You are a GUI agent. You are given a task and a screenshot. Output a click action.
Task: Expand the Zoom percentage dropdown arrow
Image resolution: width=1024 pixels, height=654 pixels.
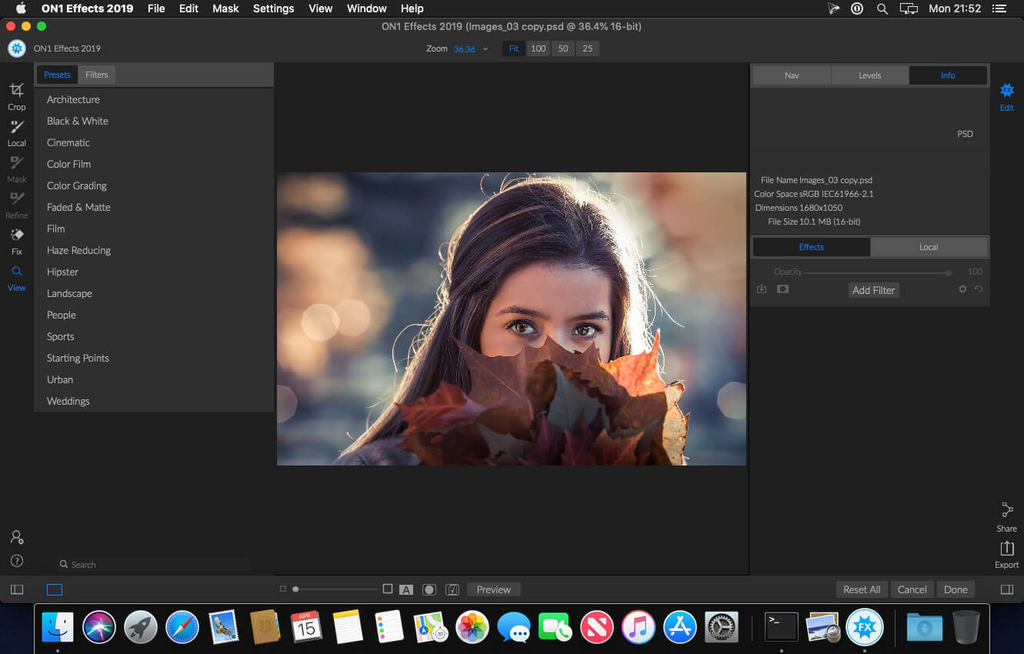tap(486, 49)
